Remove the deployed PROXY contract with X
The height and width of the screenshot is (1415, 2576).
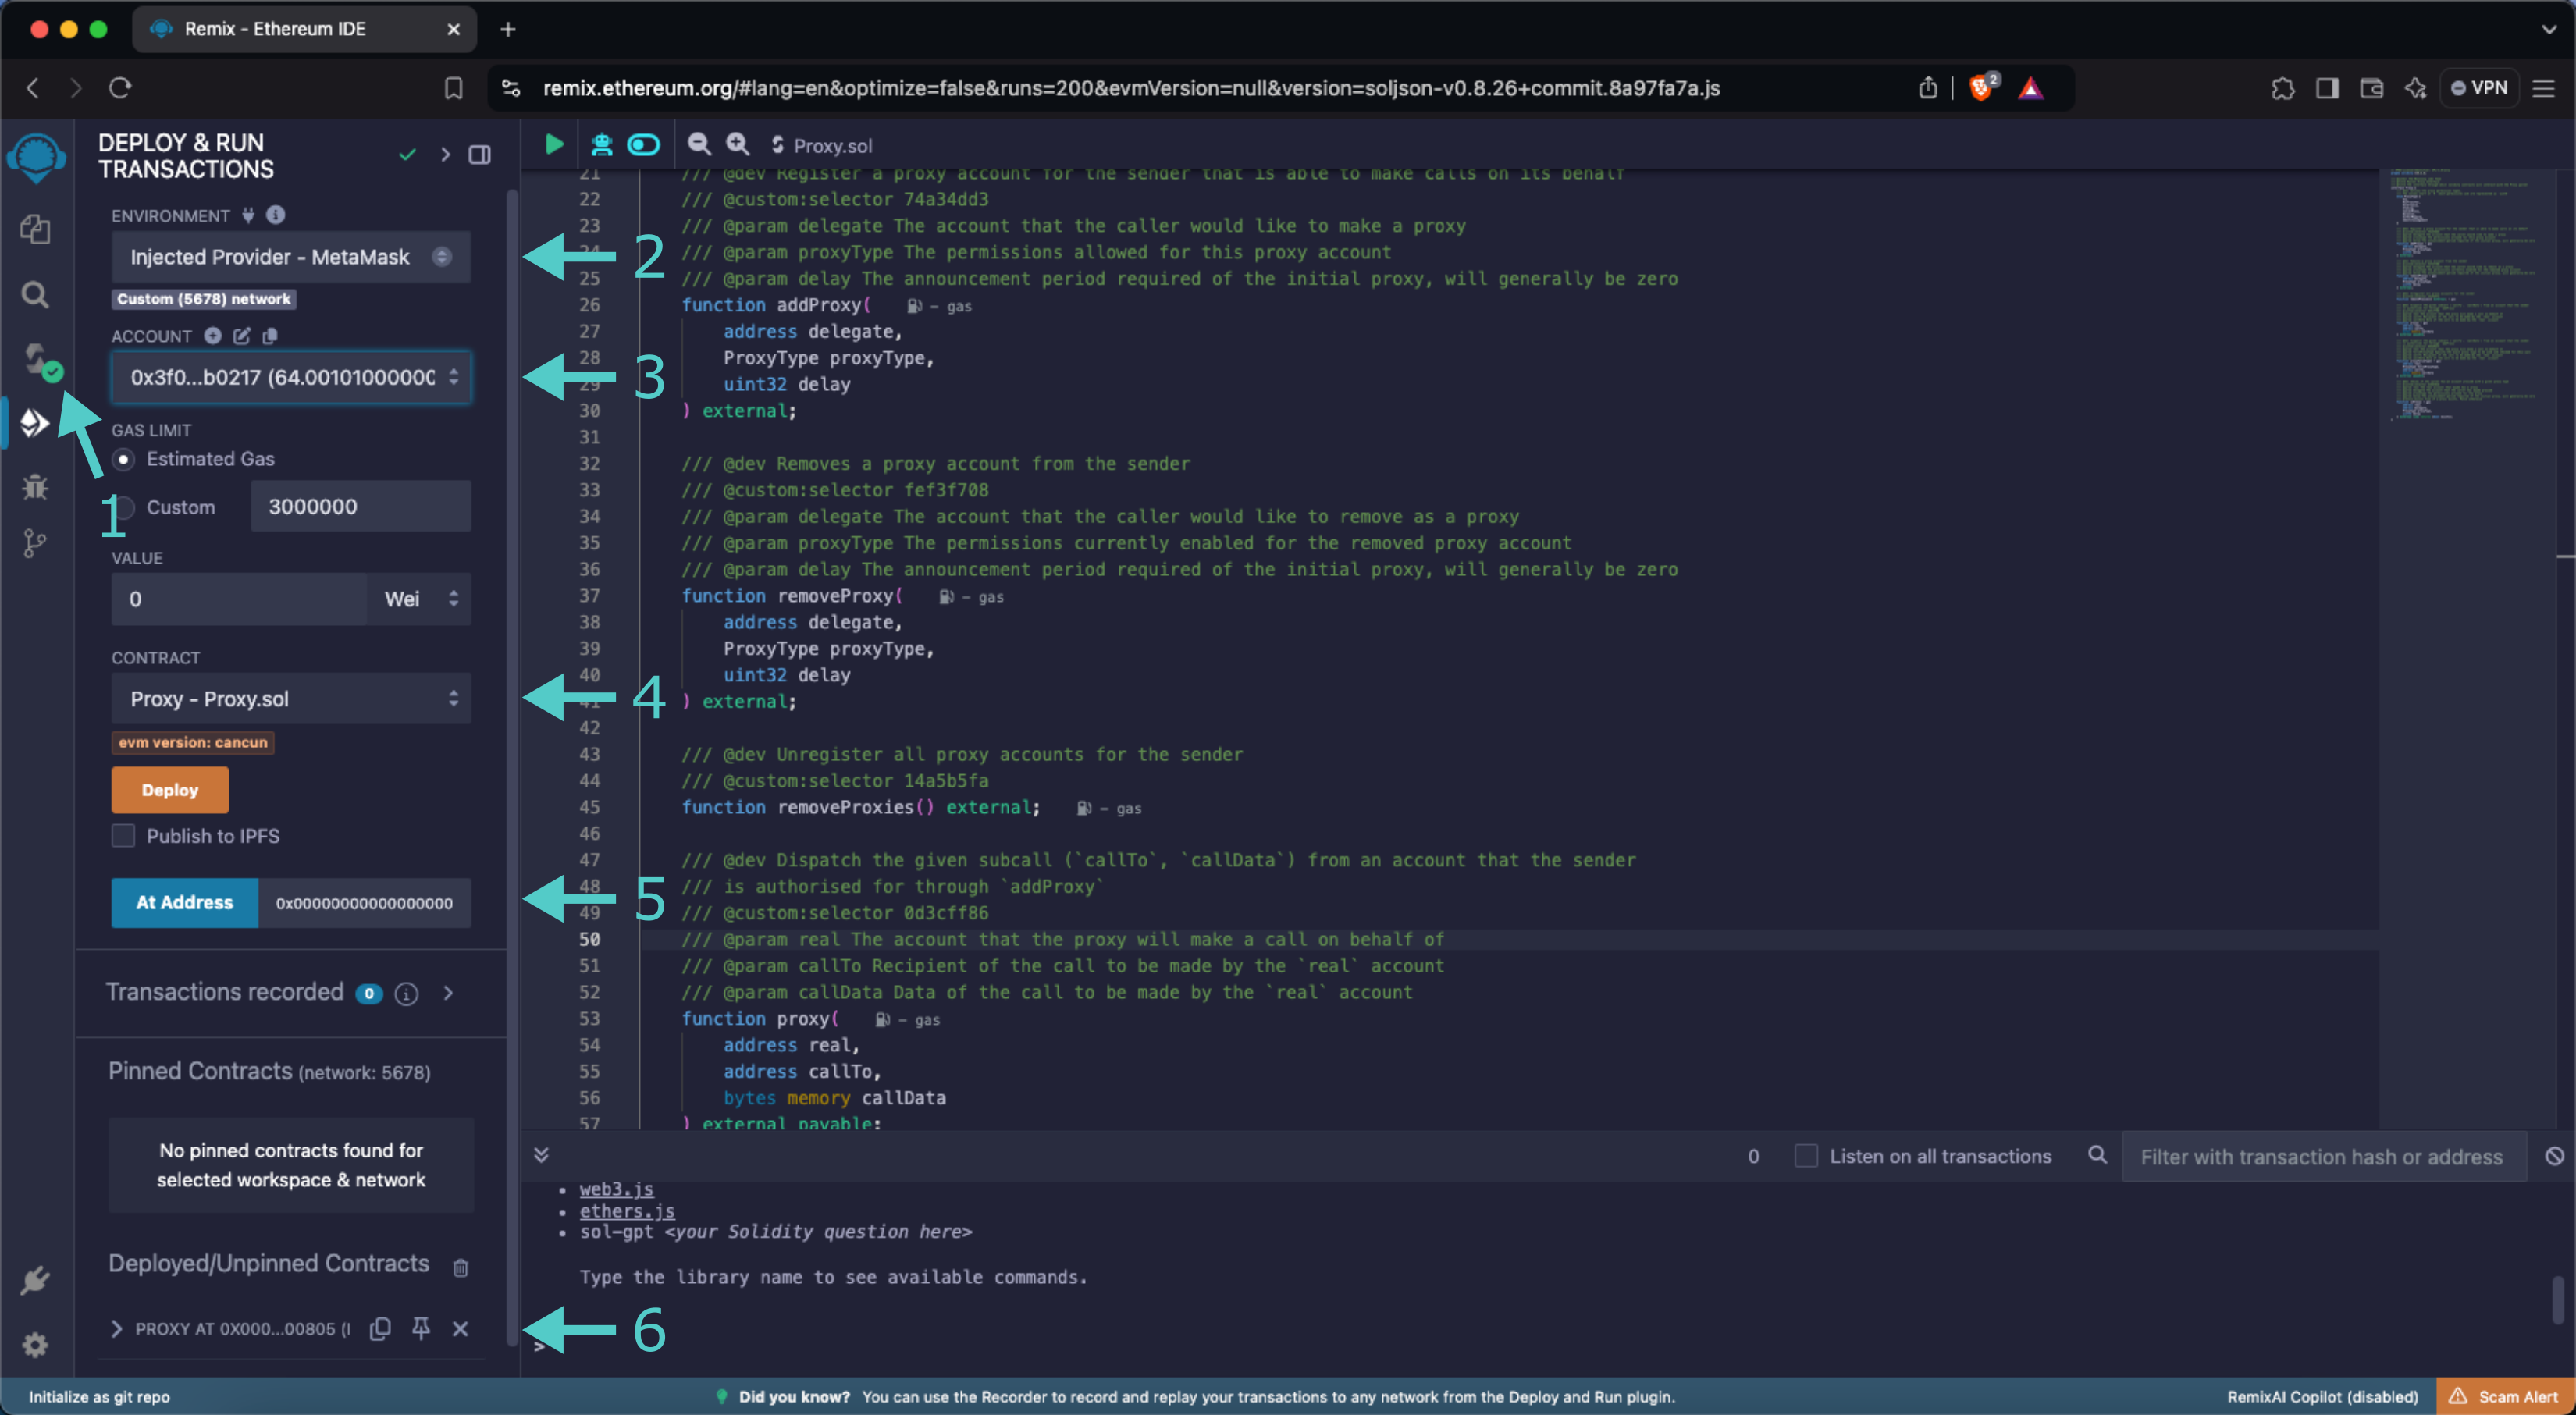(x=460, y=1328)
